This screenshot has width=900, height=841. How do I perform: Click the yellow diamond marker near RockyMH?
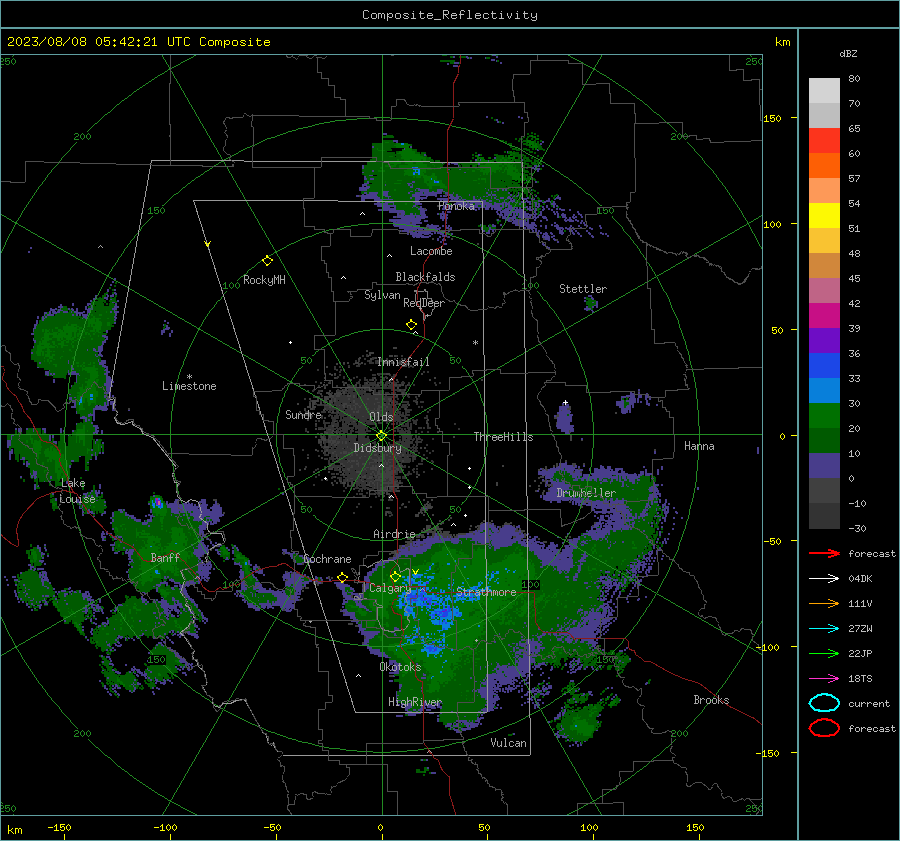[267, 261]
